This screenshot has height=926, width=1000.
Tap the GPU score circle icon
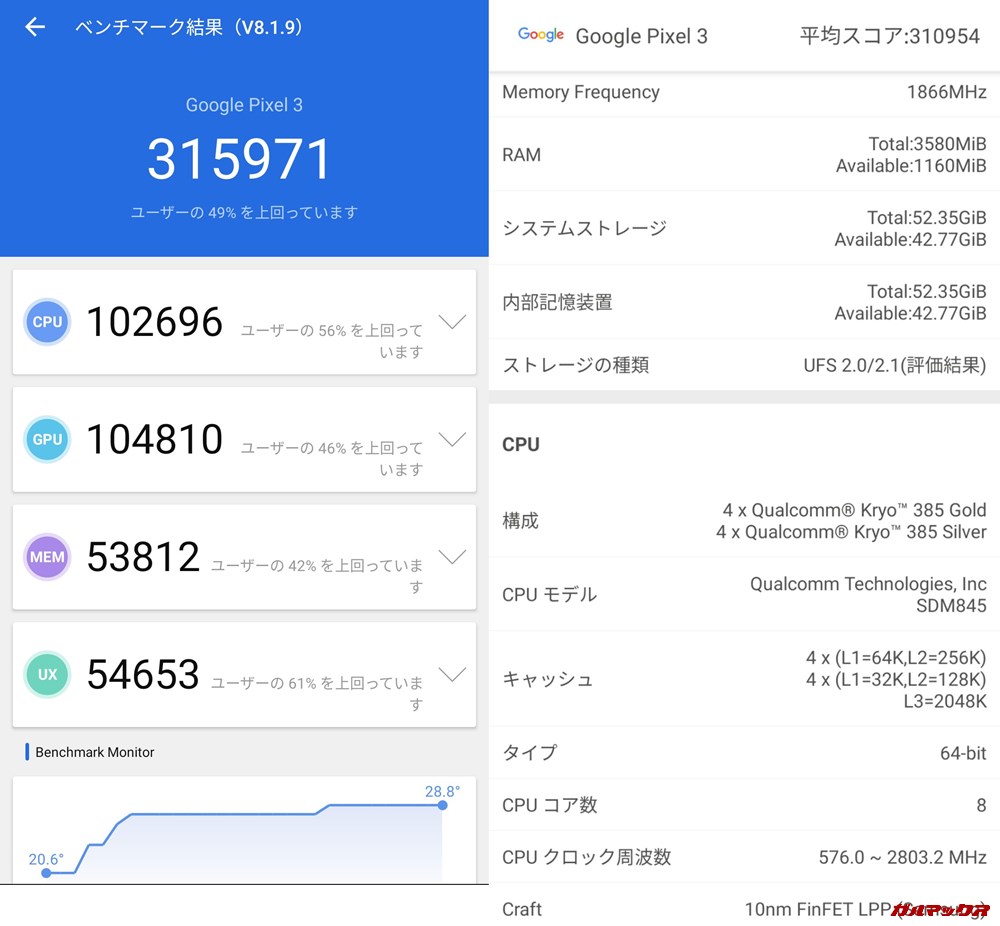pyautogui.click(x=47, y=439)
